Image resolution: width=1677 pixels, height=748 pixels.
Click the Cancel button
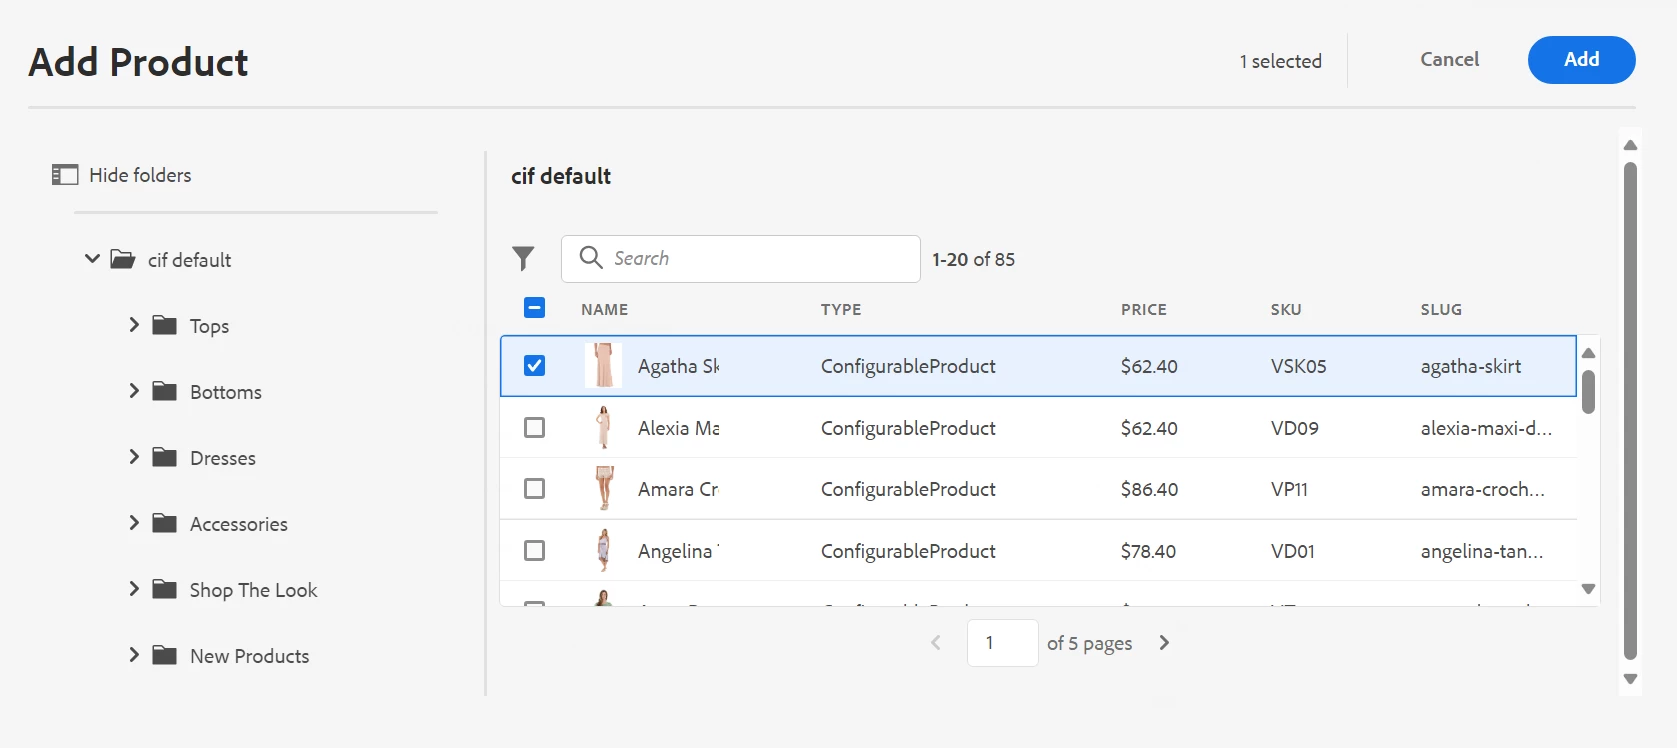[x=1449, y=60]
